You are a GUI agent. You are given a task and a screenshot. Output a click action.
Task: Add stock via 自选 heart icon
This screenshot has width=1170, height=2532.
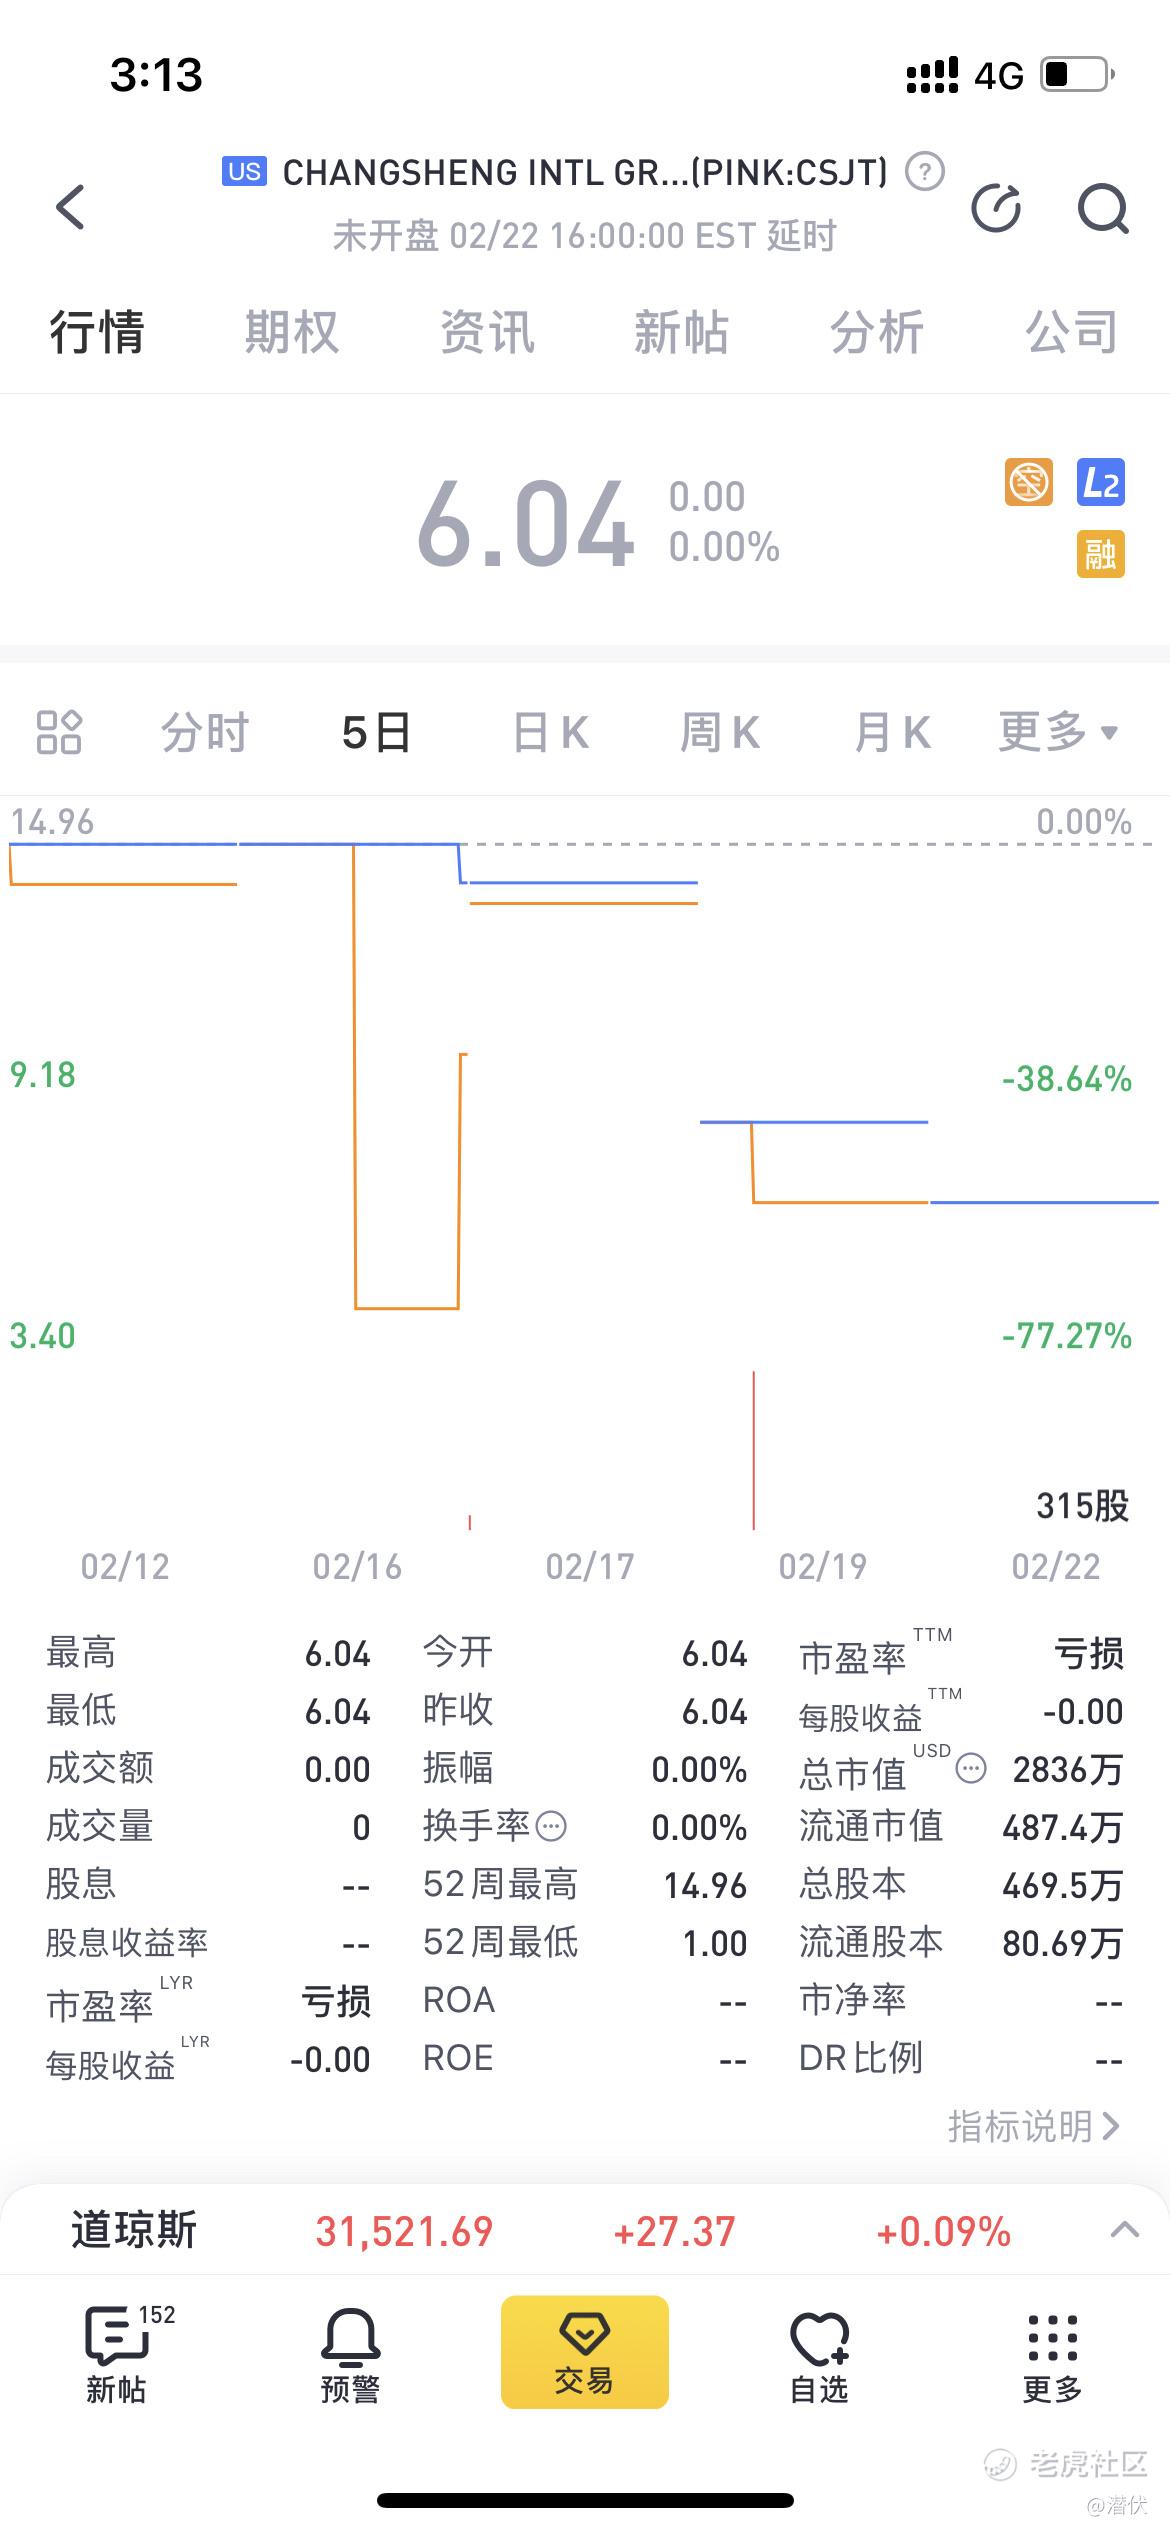point(819,2356)
